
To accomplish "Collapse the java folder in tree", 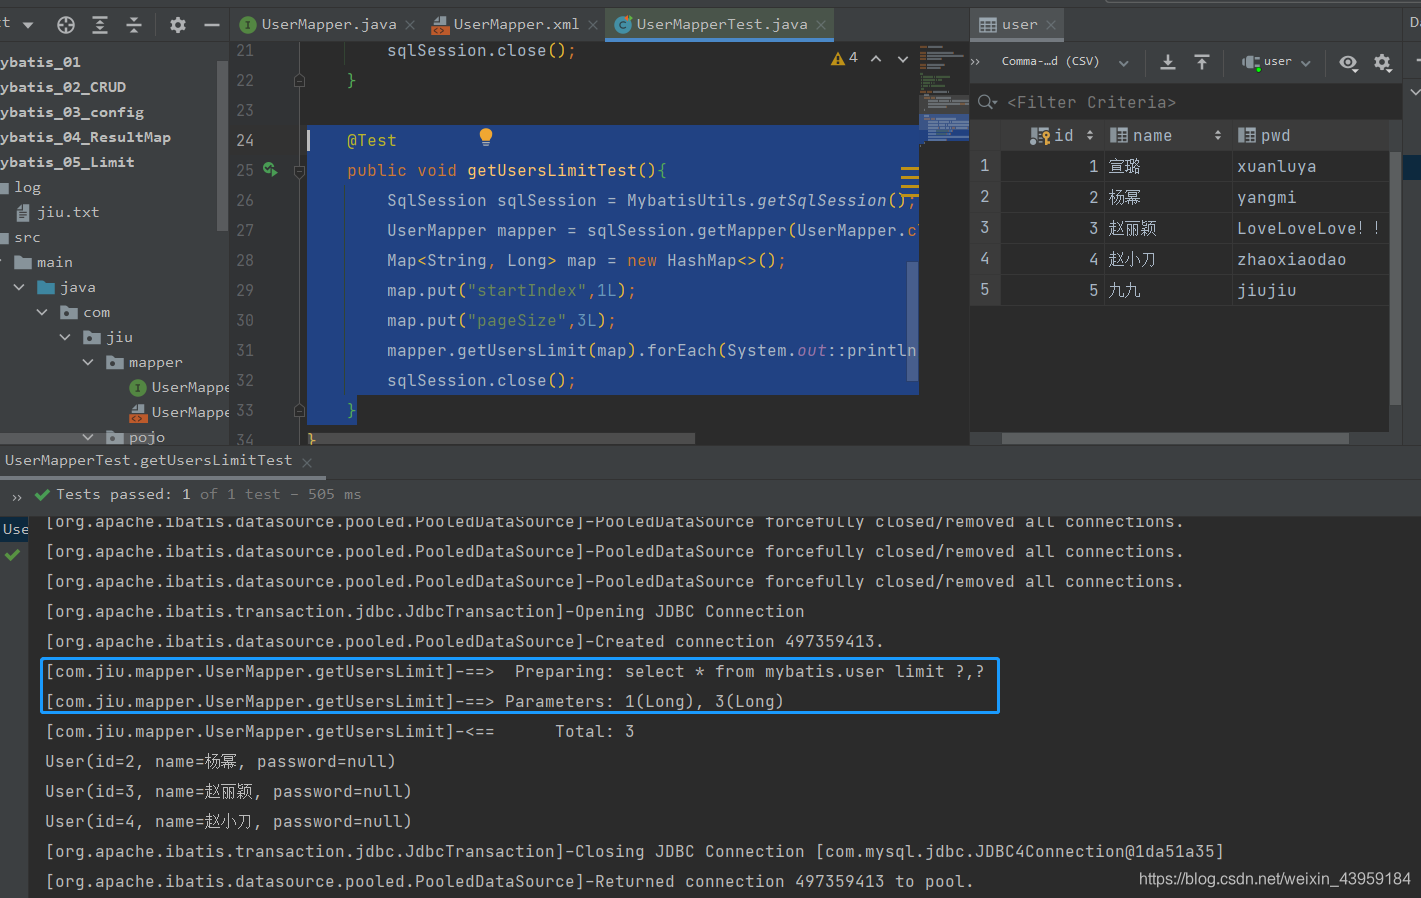I will [x=19, y=287].
